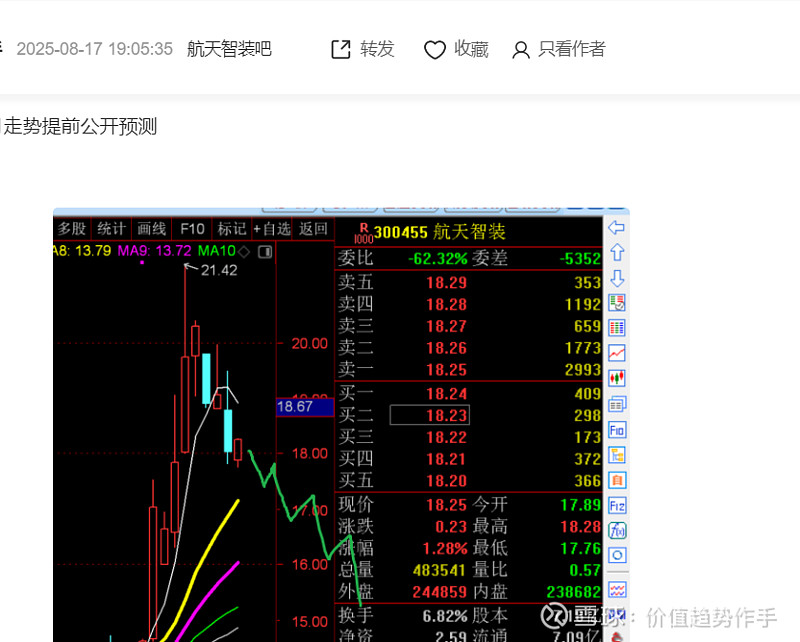This screenshot has width=800, height=642.
Task: Click the 换手 value 6.82%
Action: (x=444, y=615)
